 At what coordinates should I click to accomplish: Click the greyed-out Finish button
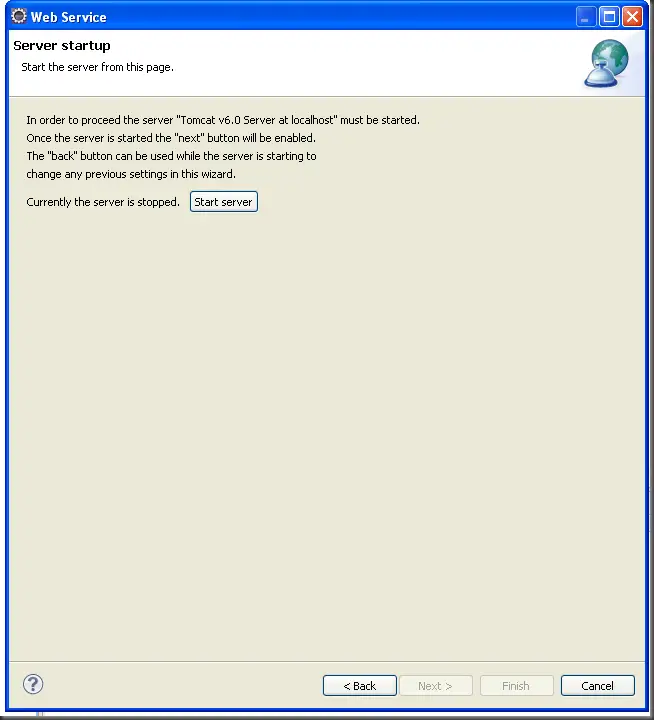[516, 686]
